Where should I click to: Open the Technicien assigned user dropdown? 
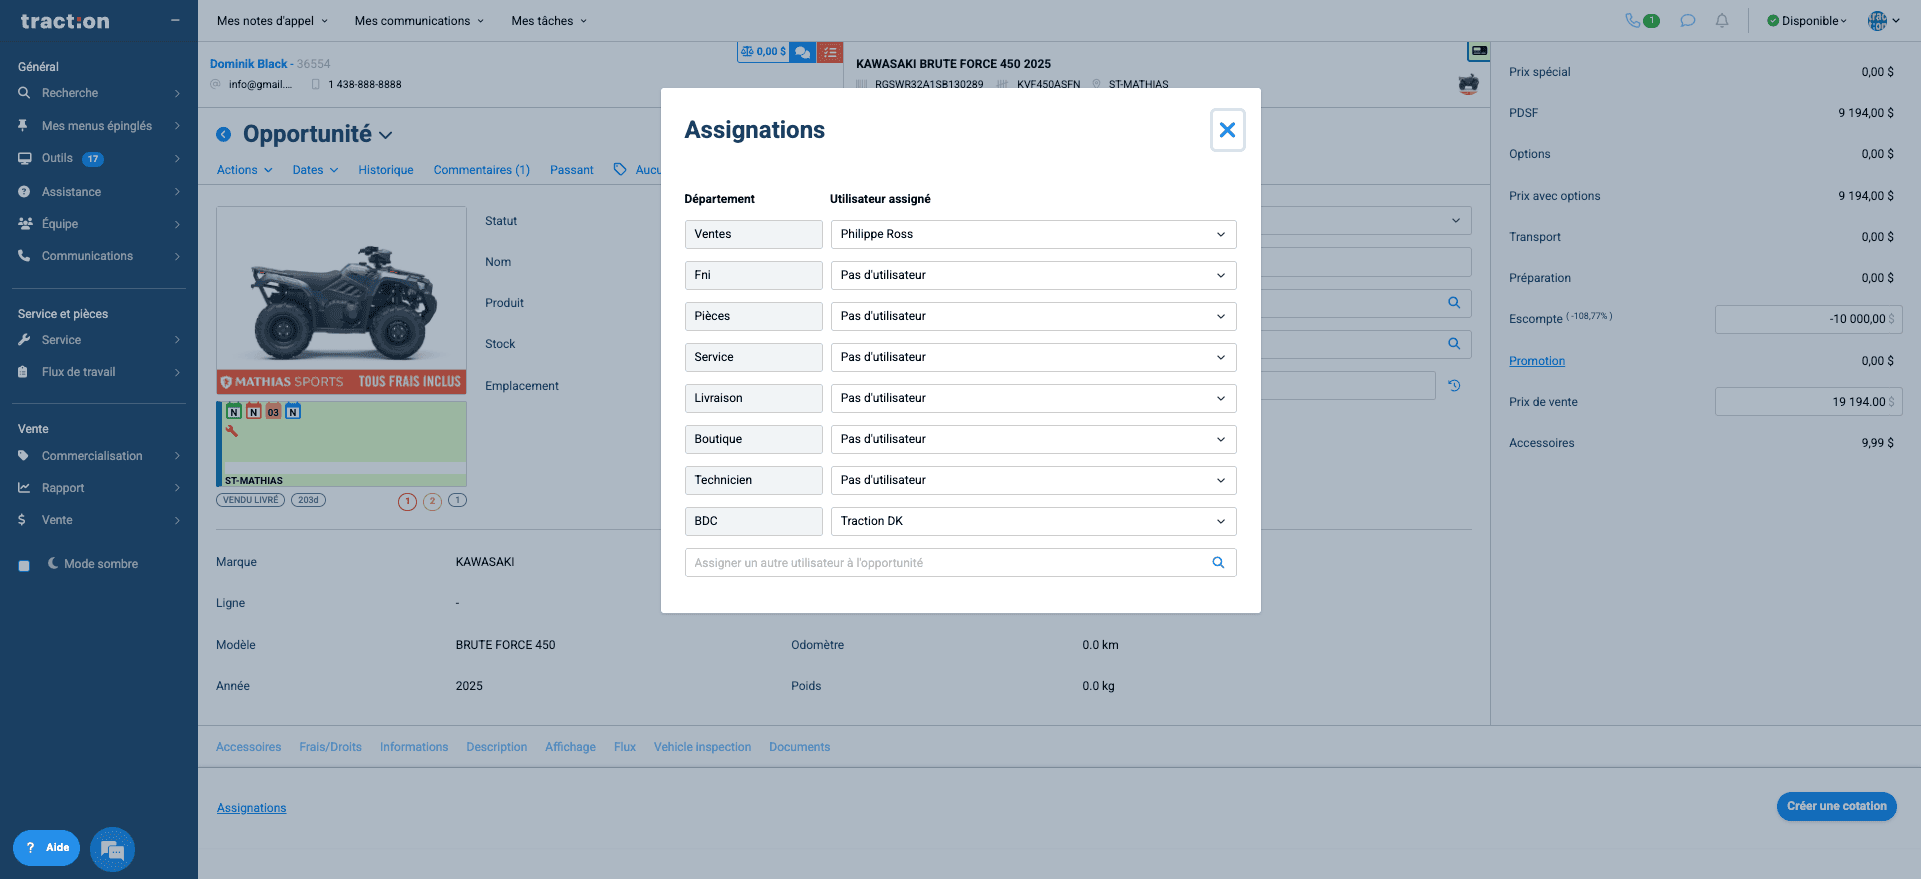tap(1033, 481)
